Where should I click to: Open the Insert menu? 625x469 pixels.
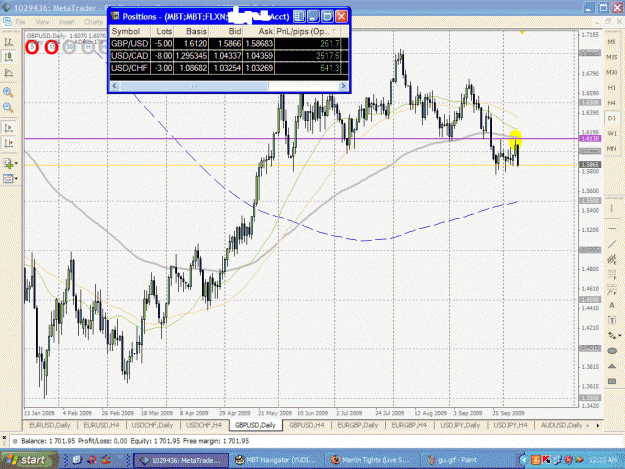click(67, 22)
